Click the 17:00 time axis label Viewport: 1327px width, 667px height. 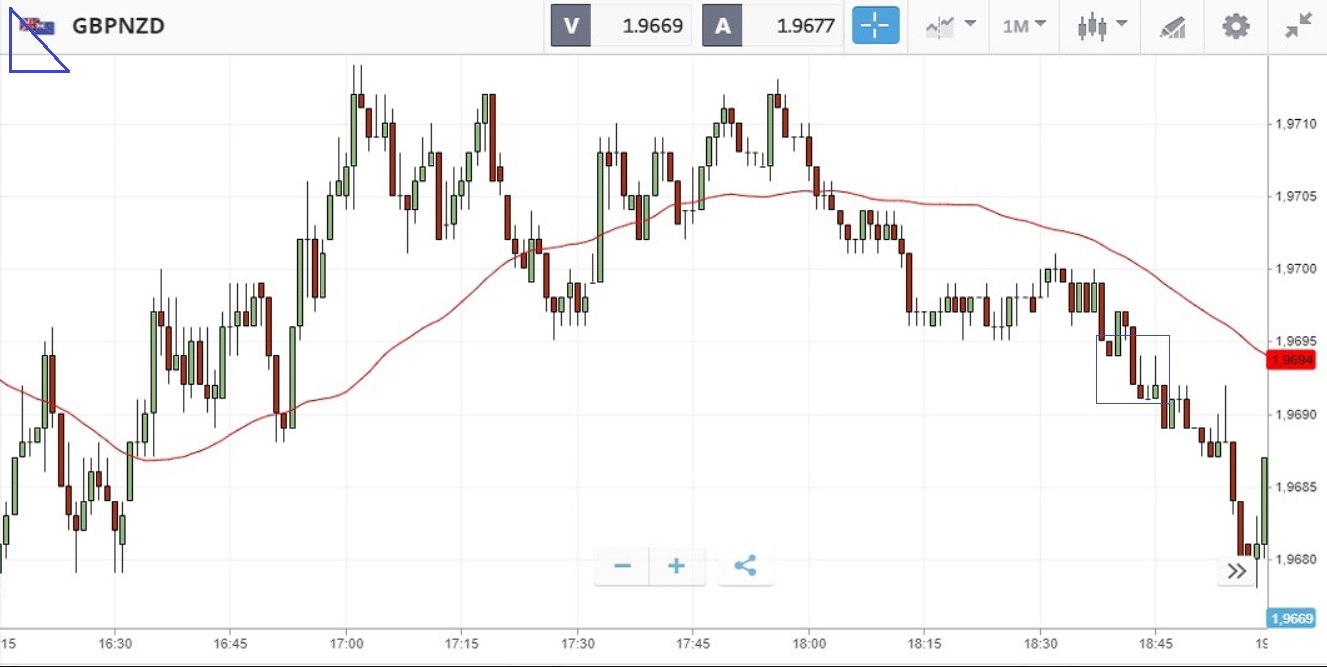pyautogui.click(x=345, y=644)
